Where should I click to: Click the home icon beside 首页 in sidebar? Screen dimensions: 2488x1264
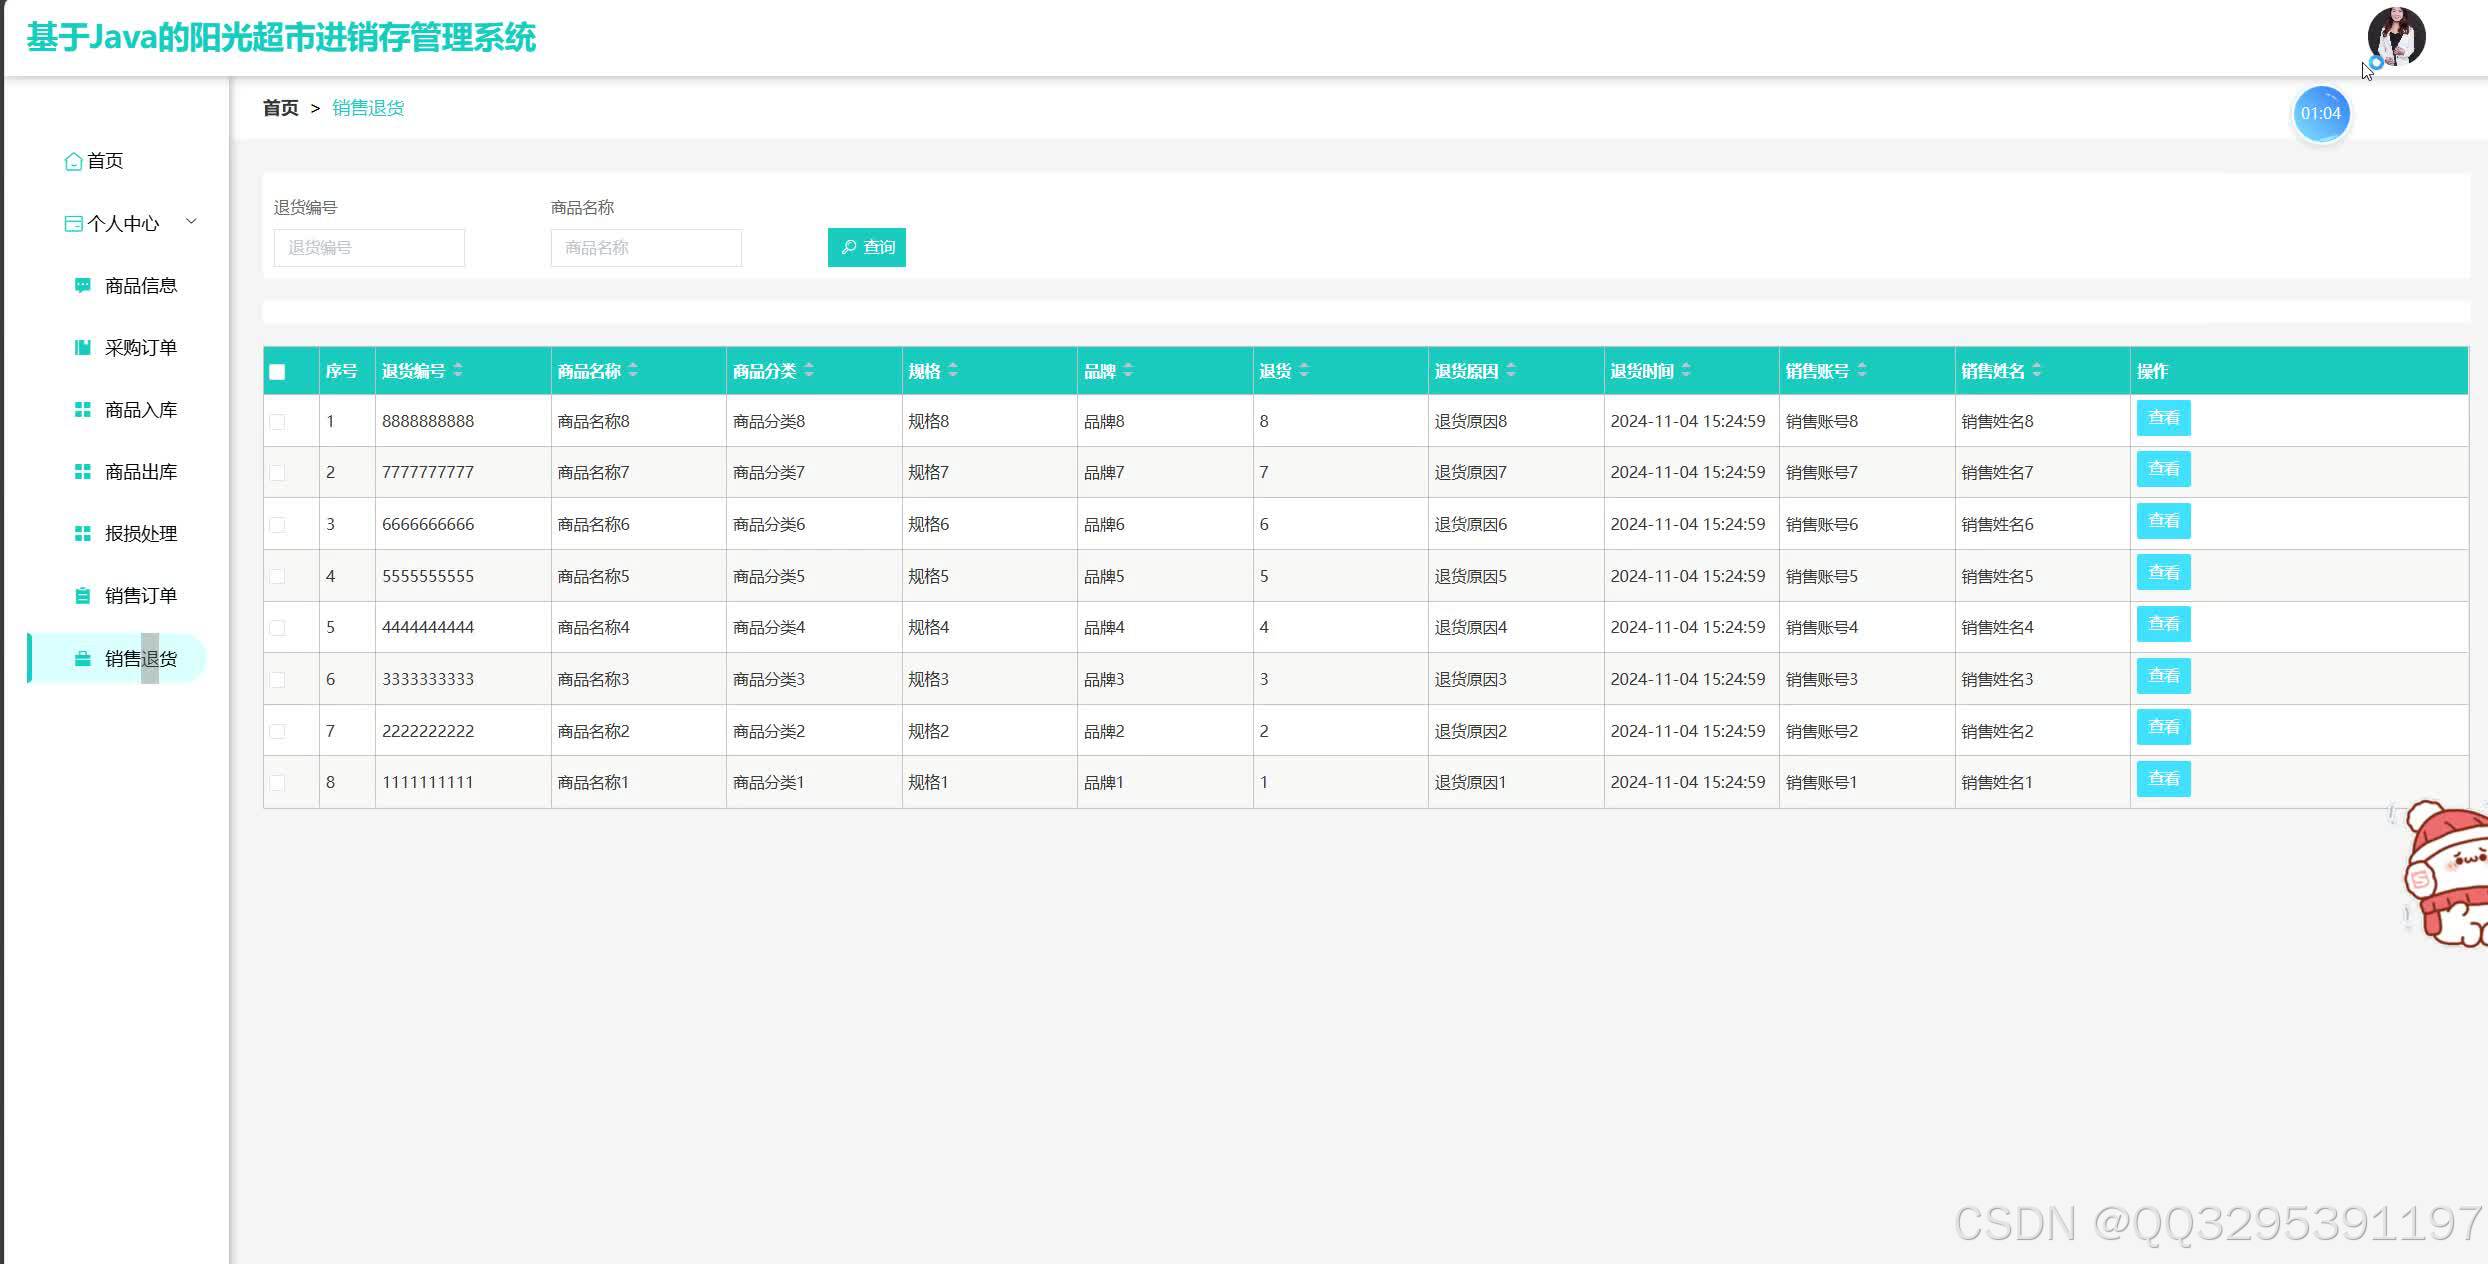73,161
